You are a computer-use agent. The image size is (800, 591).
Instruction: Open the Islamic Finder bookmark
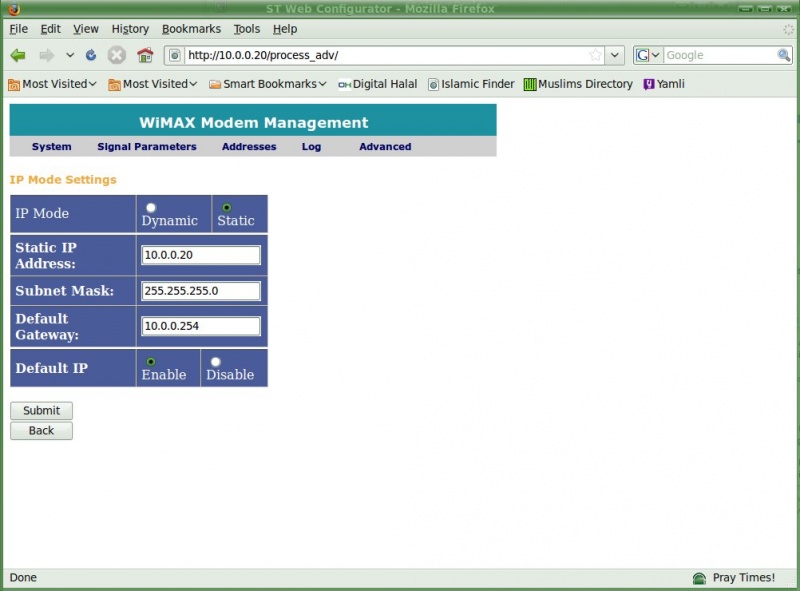coord(471,84)
